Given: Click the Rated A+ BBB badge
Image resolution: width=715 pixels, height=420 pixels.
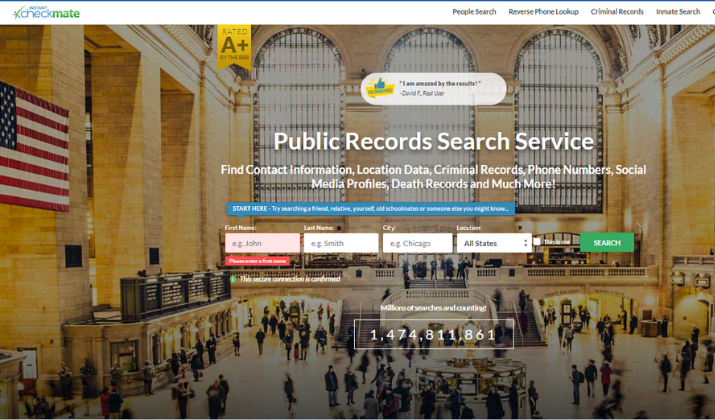Looking at the screenshot, I should pos(234,47).
